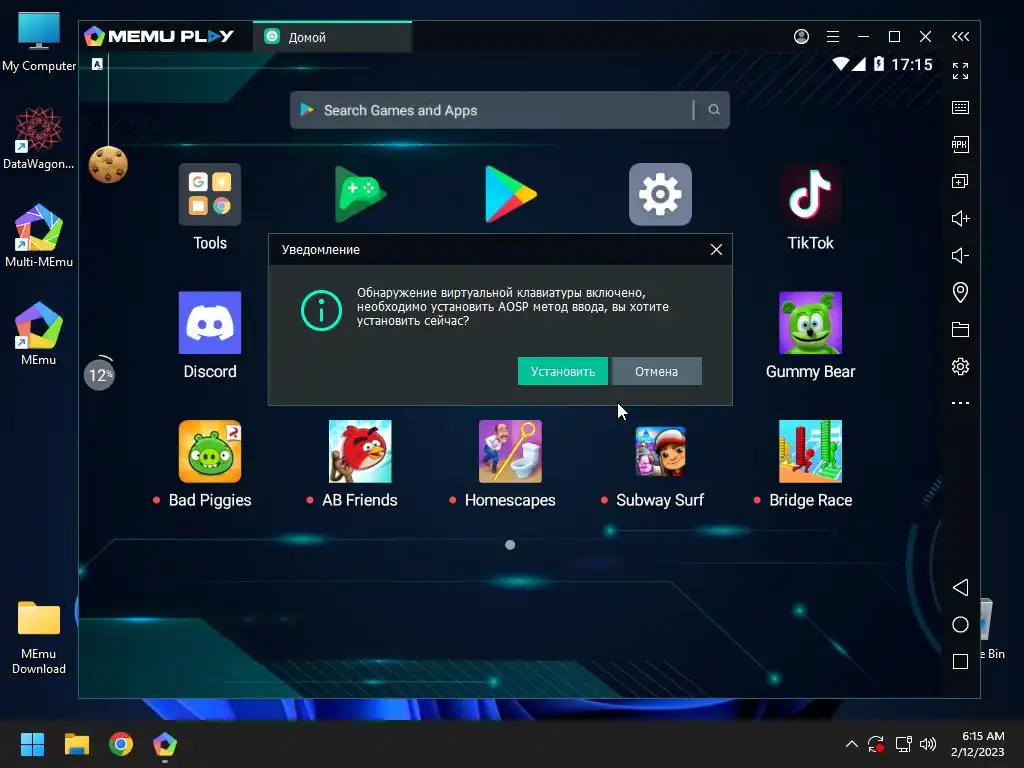The width and height of the screenshot is (1024, 768).
Task: Tap Android Back triangle button
Action: (960, 587)
